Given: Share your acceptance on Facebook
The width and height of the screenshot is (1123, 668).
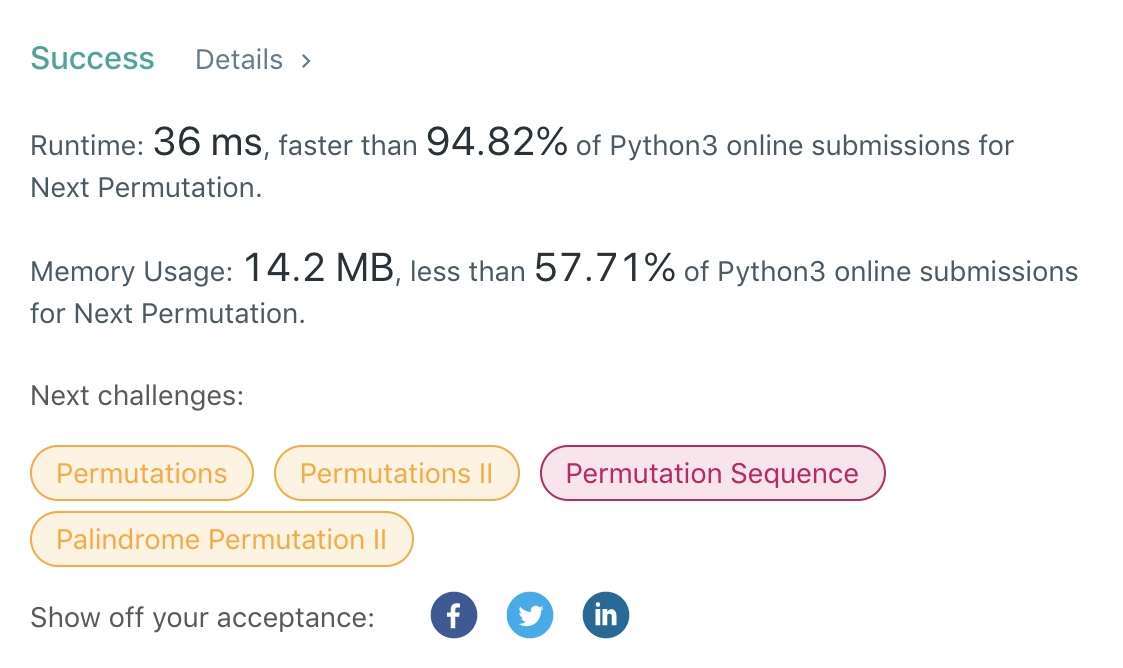Looking at the screenshot, I should pyautogui.click(x=454, y=615).
